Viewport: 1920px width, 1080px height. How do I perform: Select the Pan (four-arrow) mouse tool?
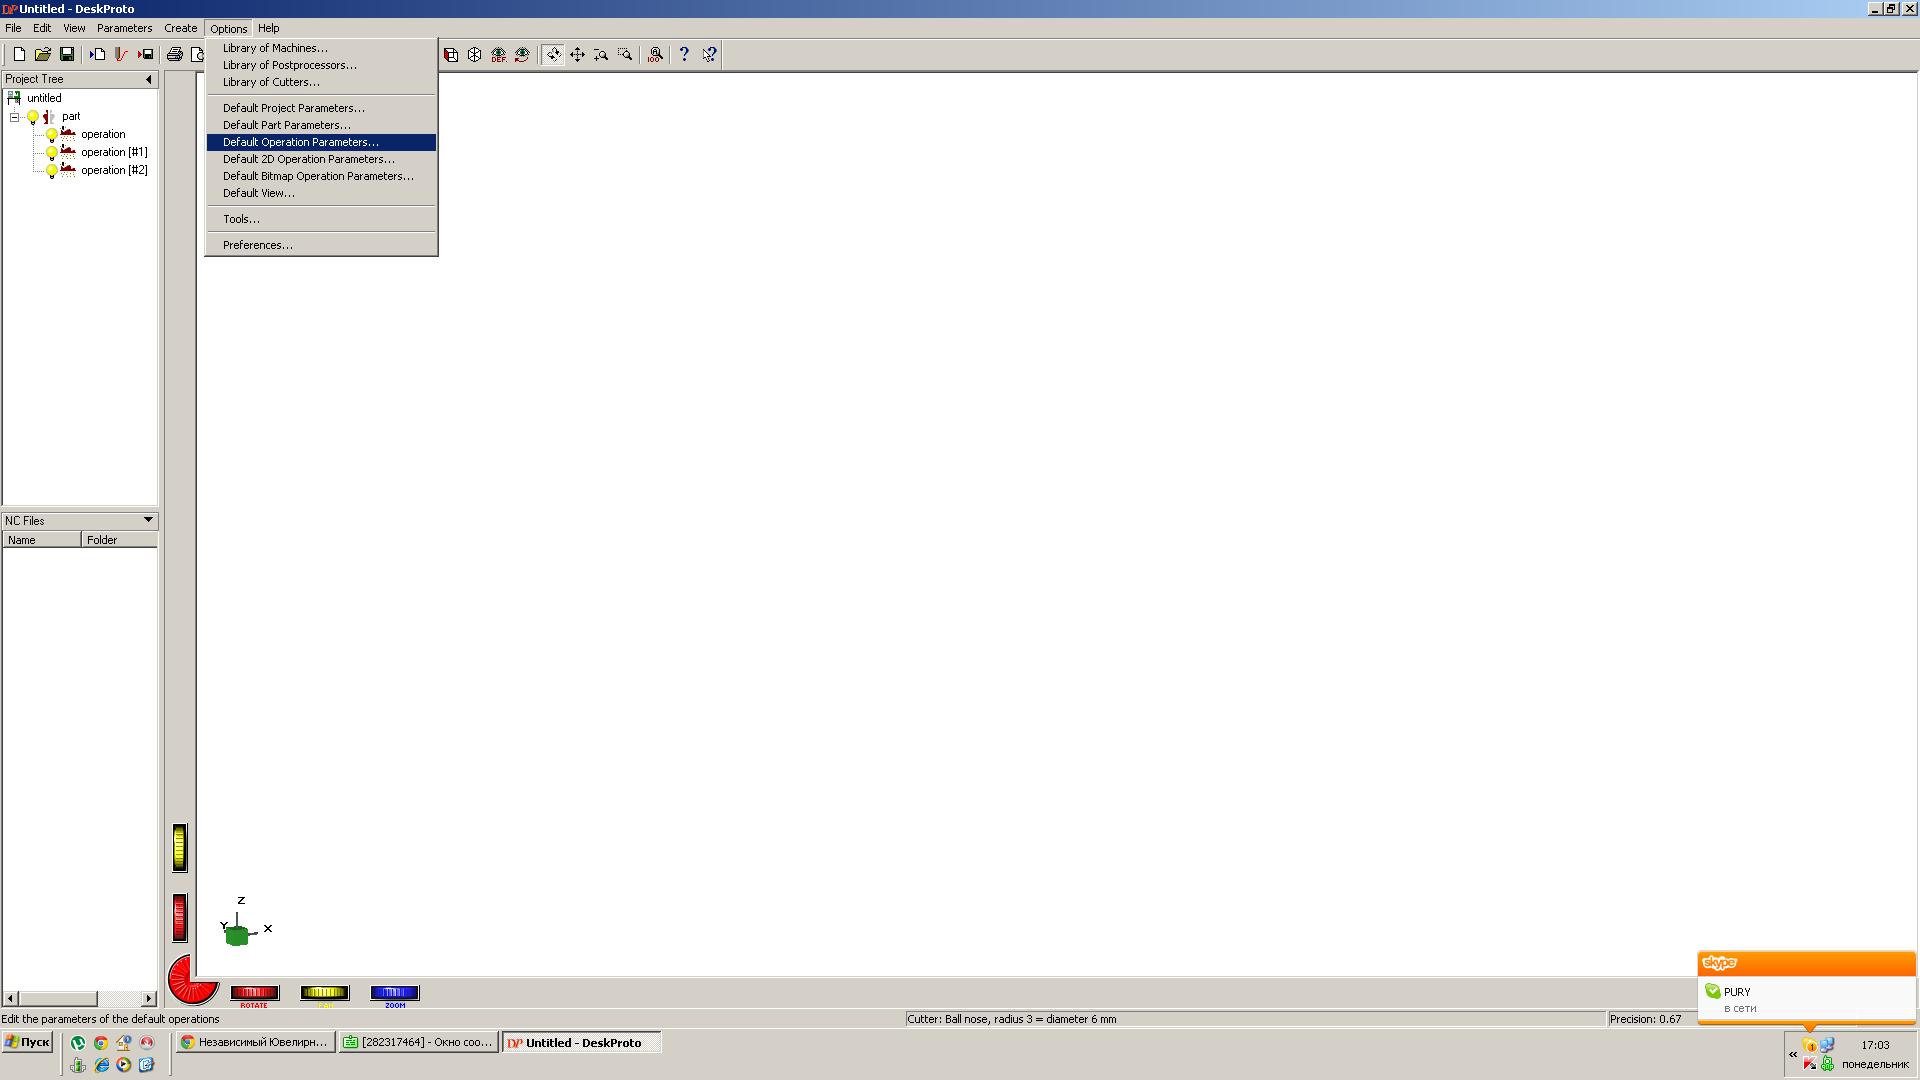pos(577,55)
